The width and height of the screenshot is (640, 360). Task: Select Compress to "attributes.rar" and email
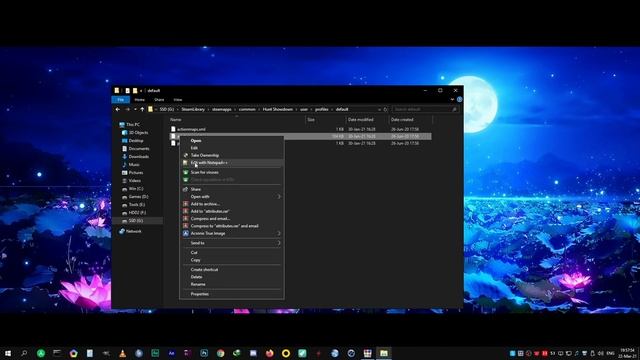click(x=232, y=226)
